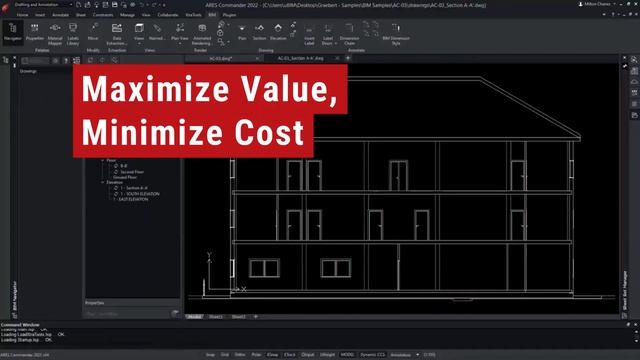Open the quick access toolbar customize arrow
640x360 pixels.
pos(164,4)
